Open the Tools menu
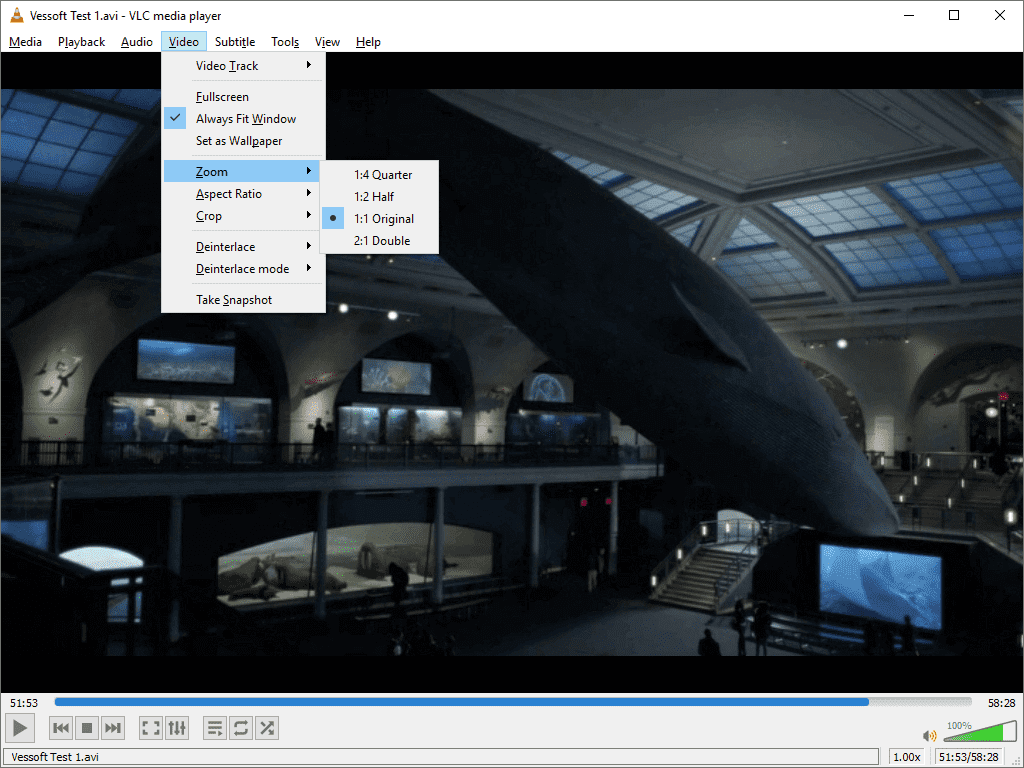This screenshot has width=1024, height=768. [x=285, y=42]
